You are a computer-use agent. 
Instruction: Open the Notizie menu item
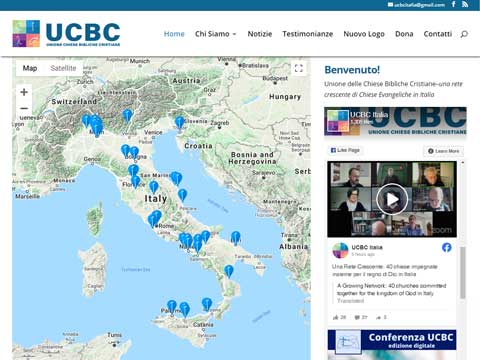260,34
